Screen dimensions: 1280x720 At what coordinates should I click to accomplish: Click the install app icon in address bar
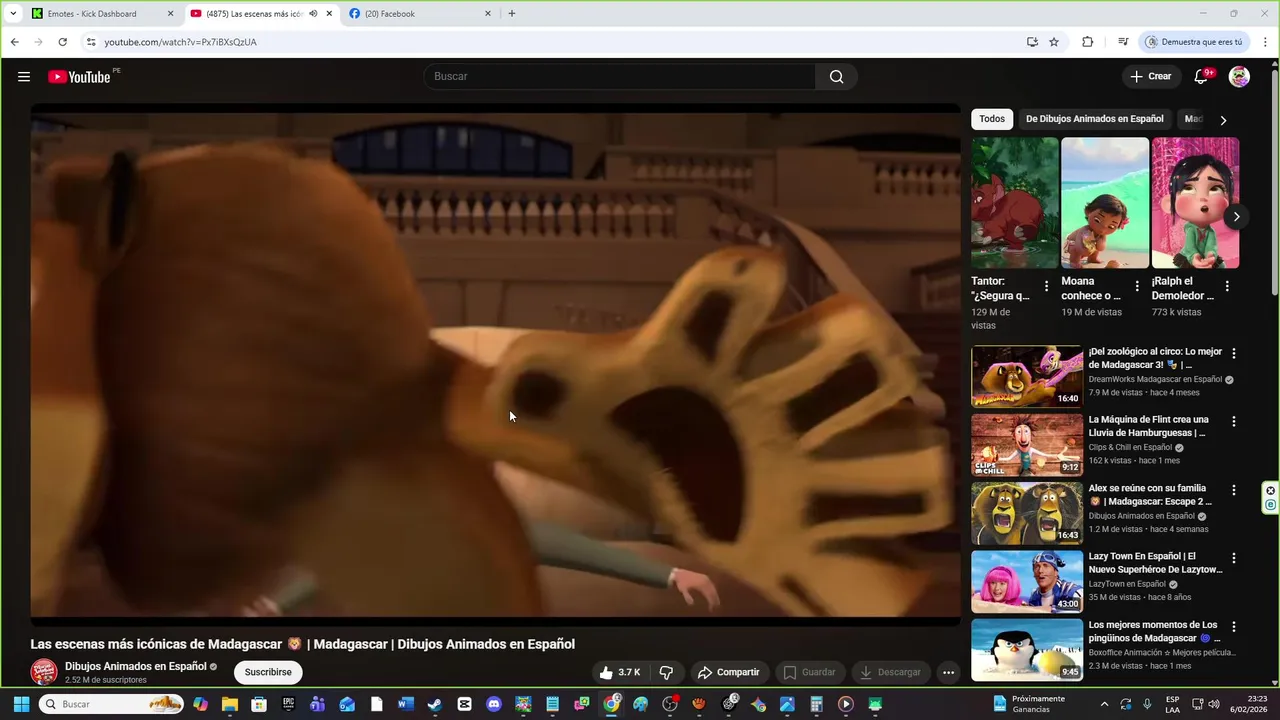[x=1032, y=42]
